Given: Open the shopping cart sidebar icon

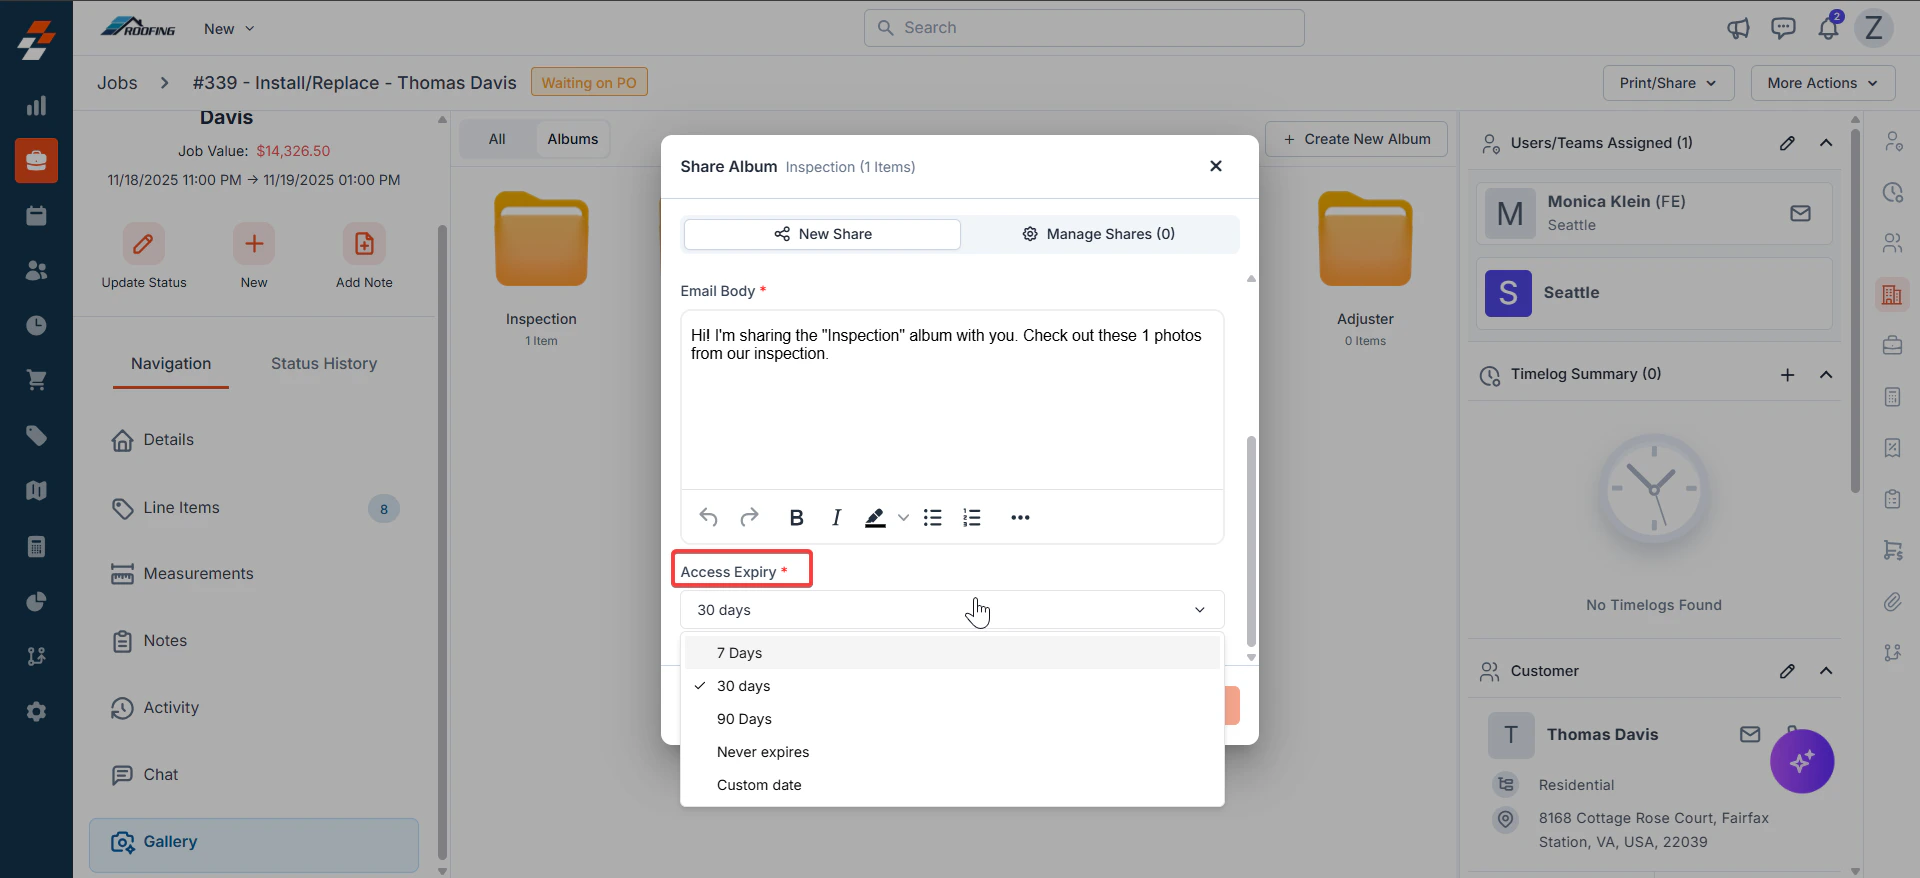Looking at the screenshot, I should click(x=36, y=381).
